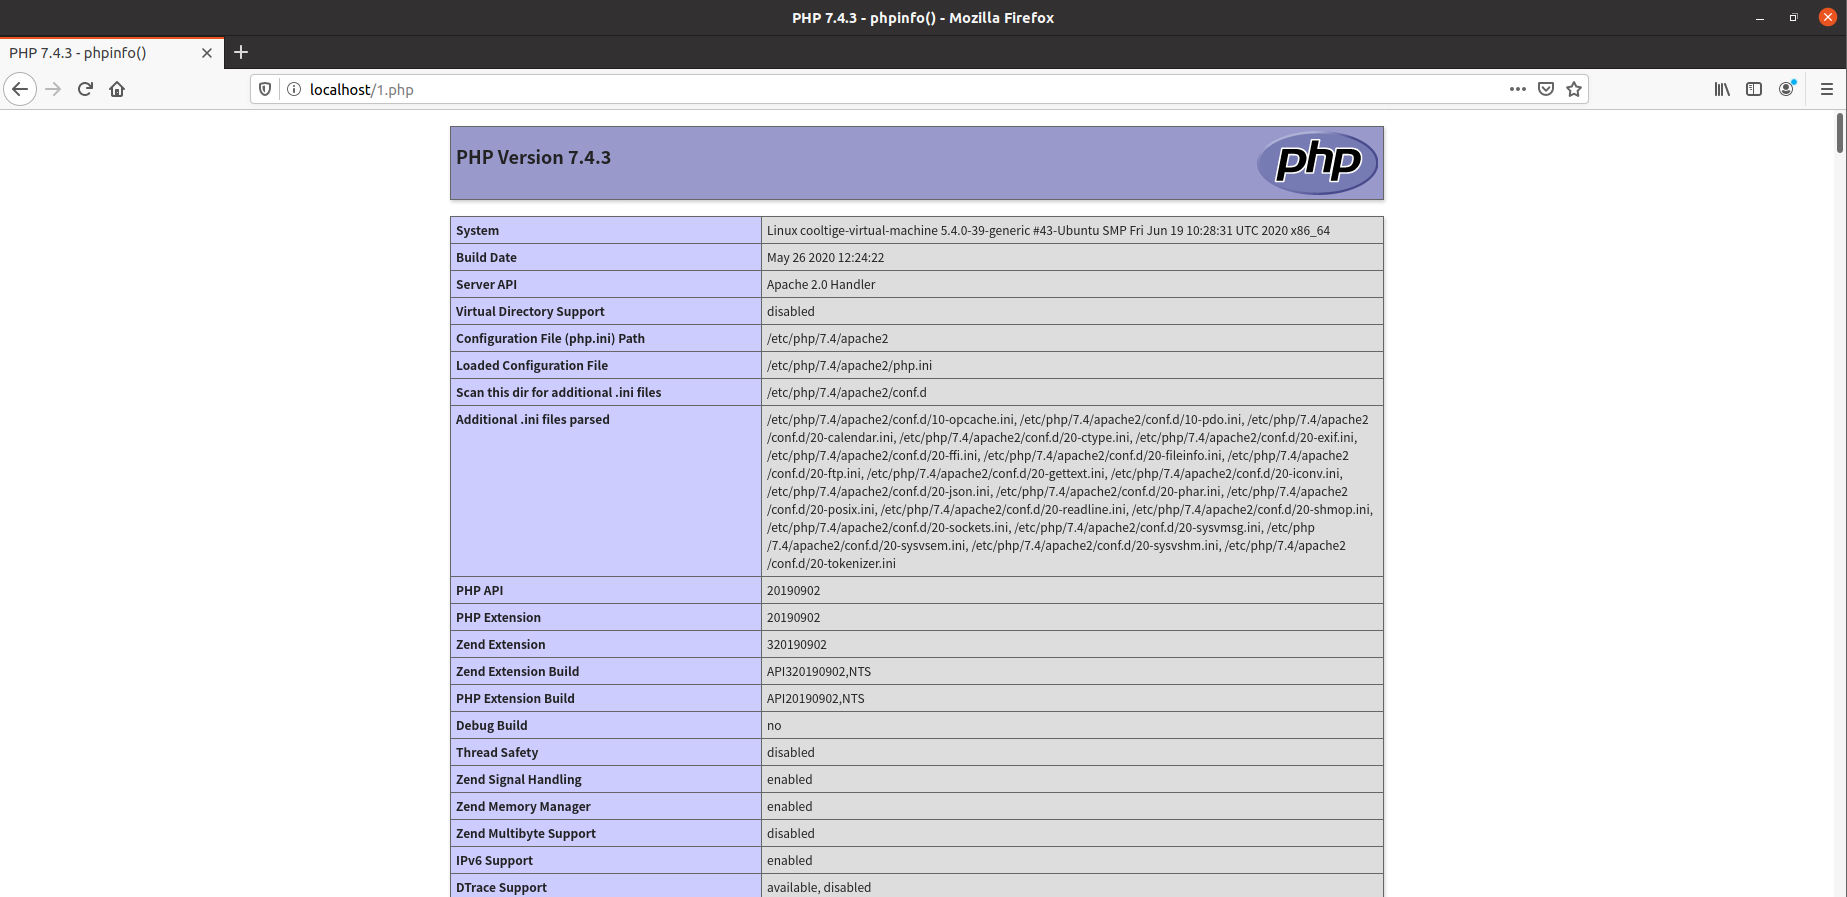This screenshot has height=897, width=1847.
Task: Click 'available, disabled' value
Action: pos(819,887)
